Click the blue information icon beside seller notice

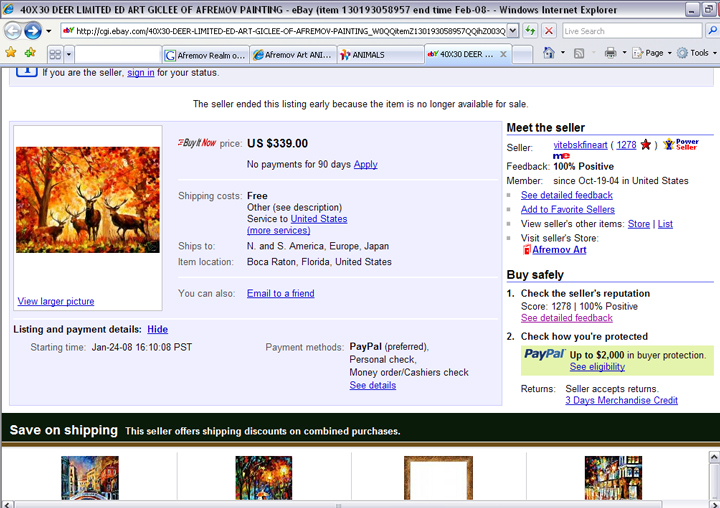(x=27, y=71)
